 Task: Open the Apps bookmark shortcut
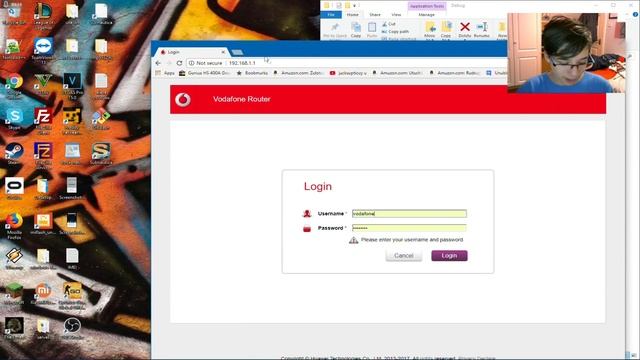coord(165,73)
